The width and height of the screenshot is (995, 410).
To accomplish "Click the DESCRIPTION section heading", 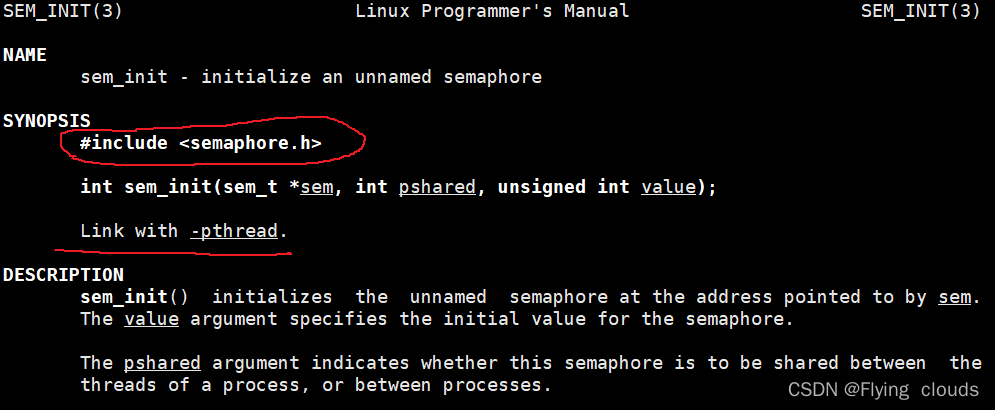I will [x=63, y=275].
